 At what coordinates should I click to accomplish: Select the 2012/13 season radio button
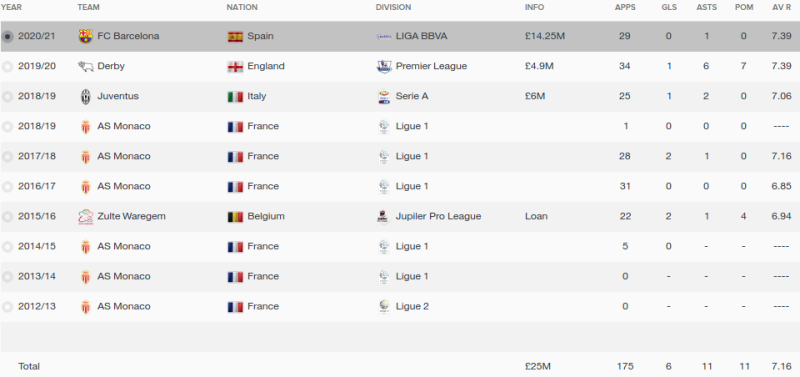tap(8, 307)
